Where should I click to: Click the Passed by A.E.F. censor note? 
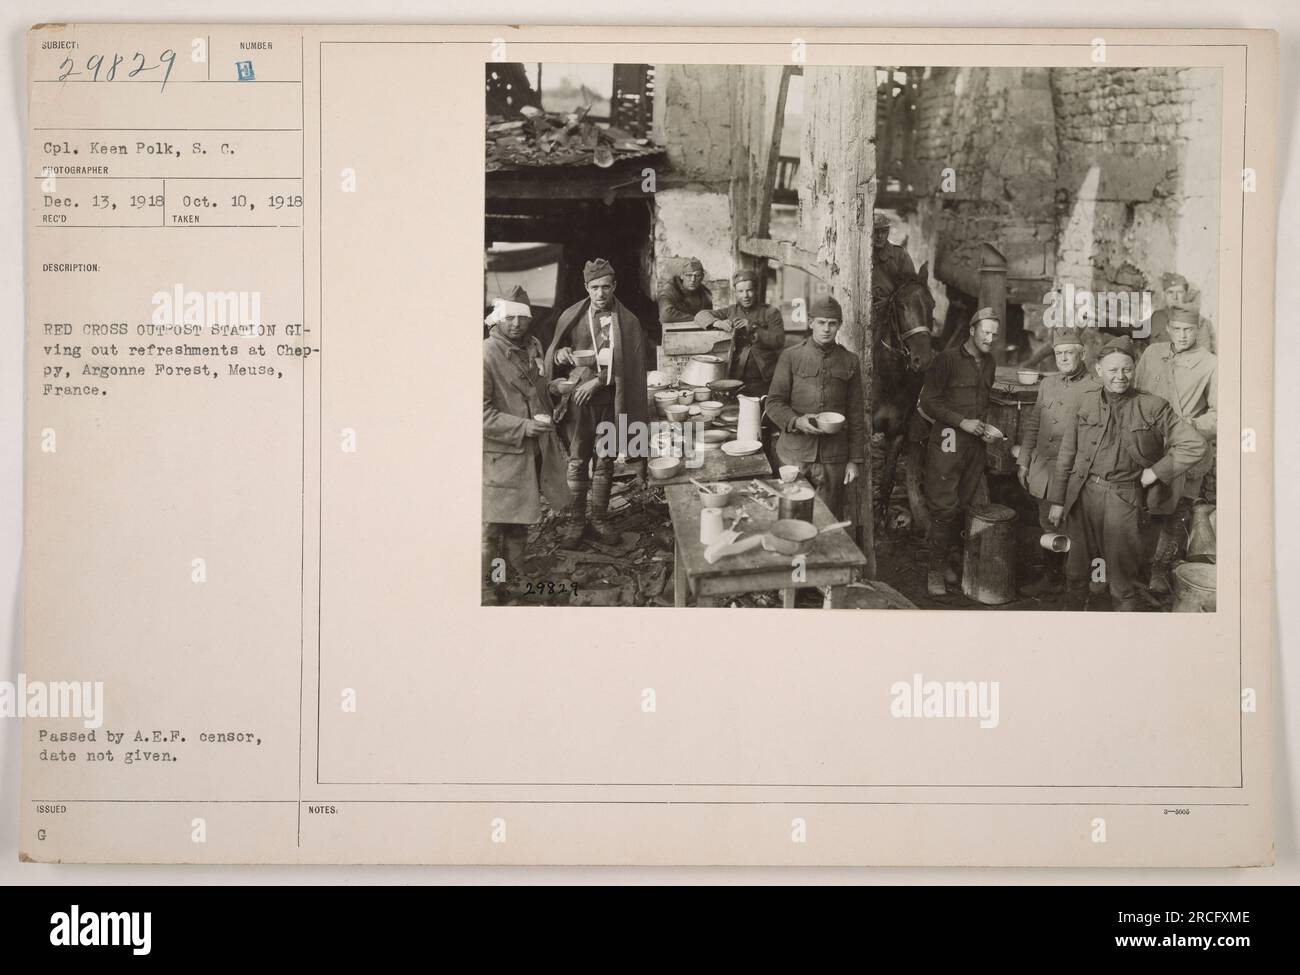[x=150, y=748]
